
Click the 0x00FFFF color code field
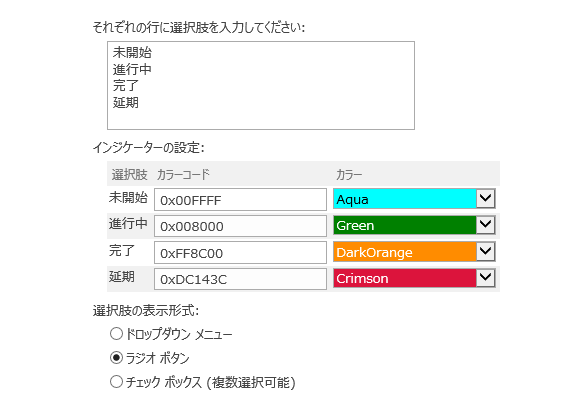click(x=240, y=200)
